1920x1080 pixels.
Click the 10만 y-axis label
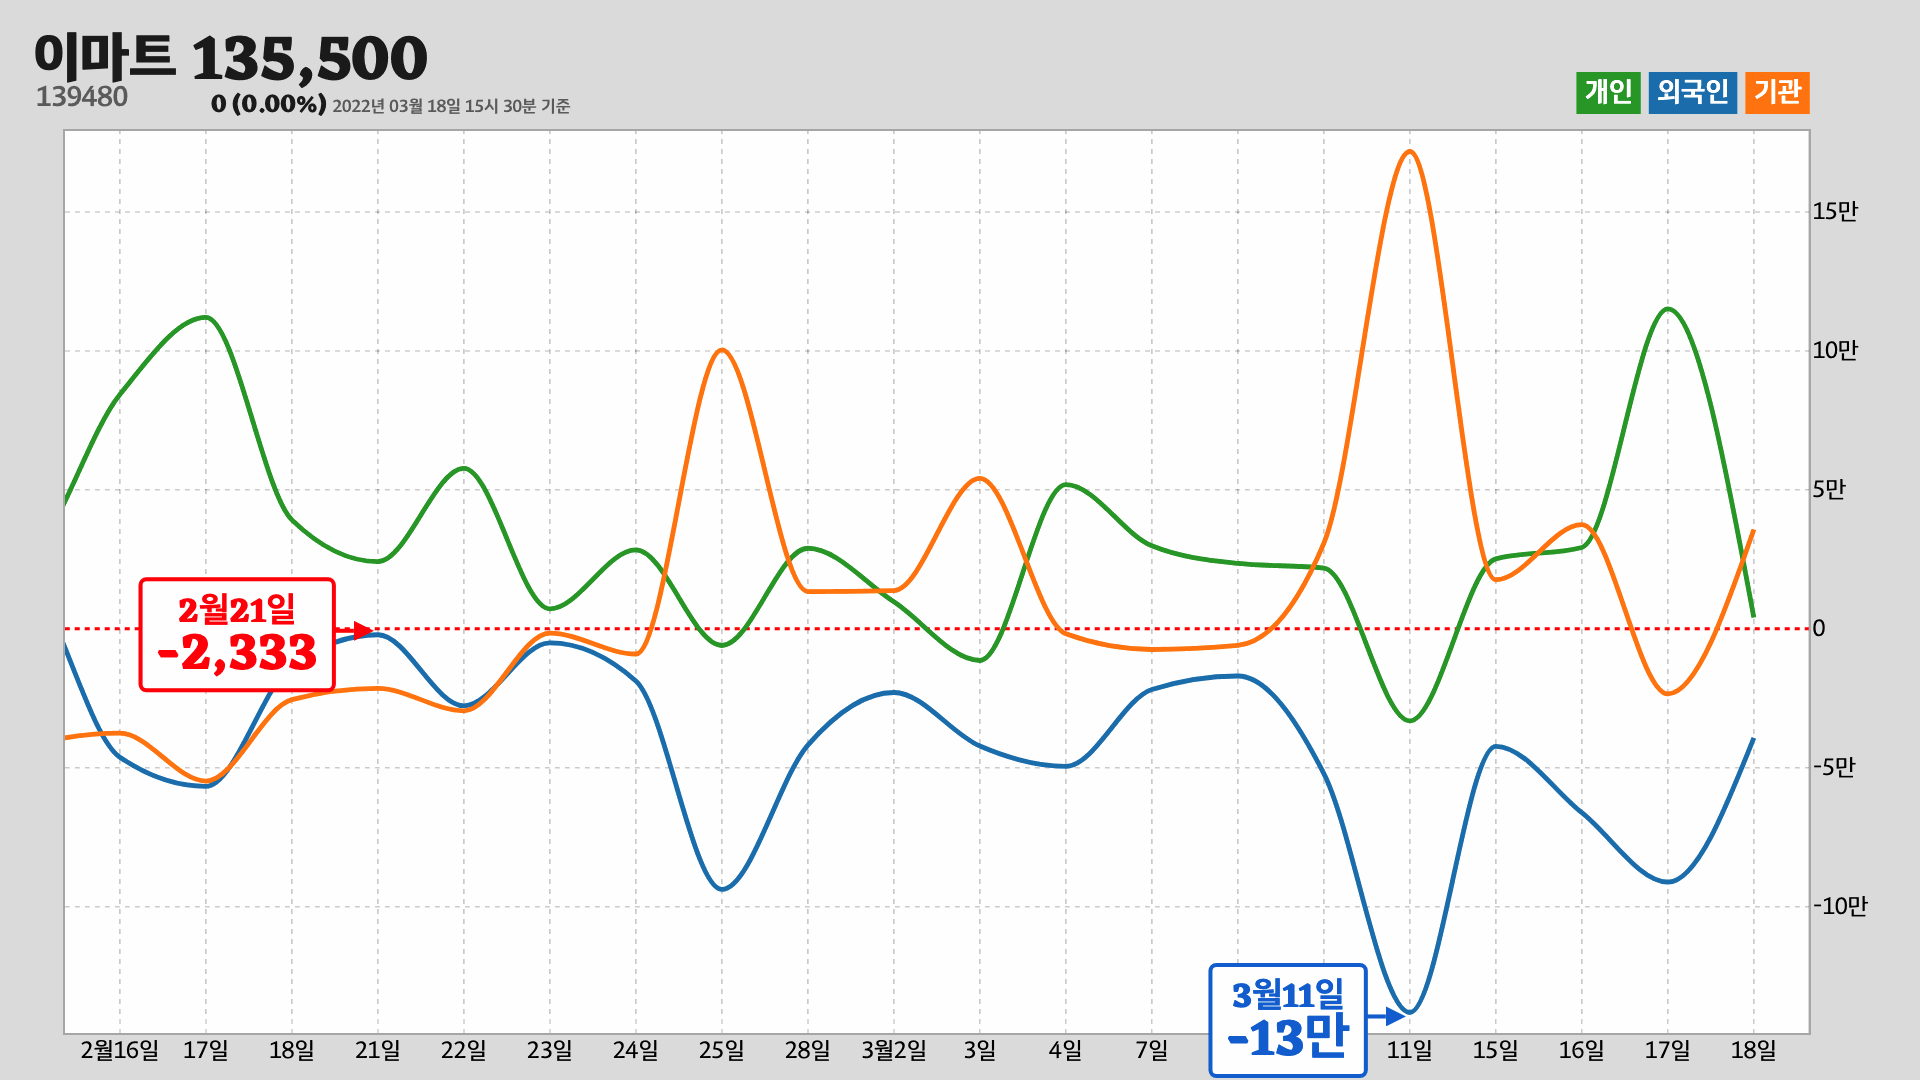pos(1835,350)
